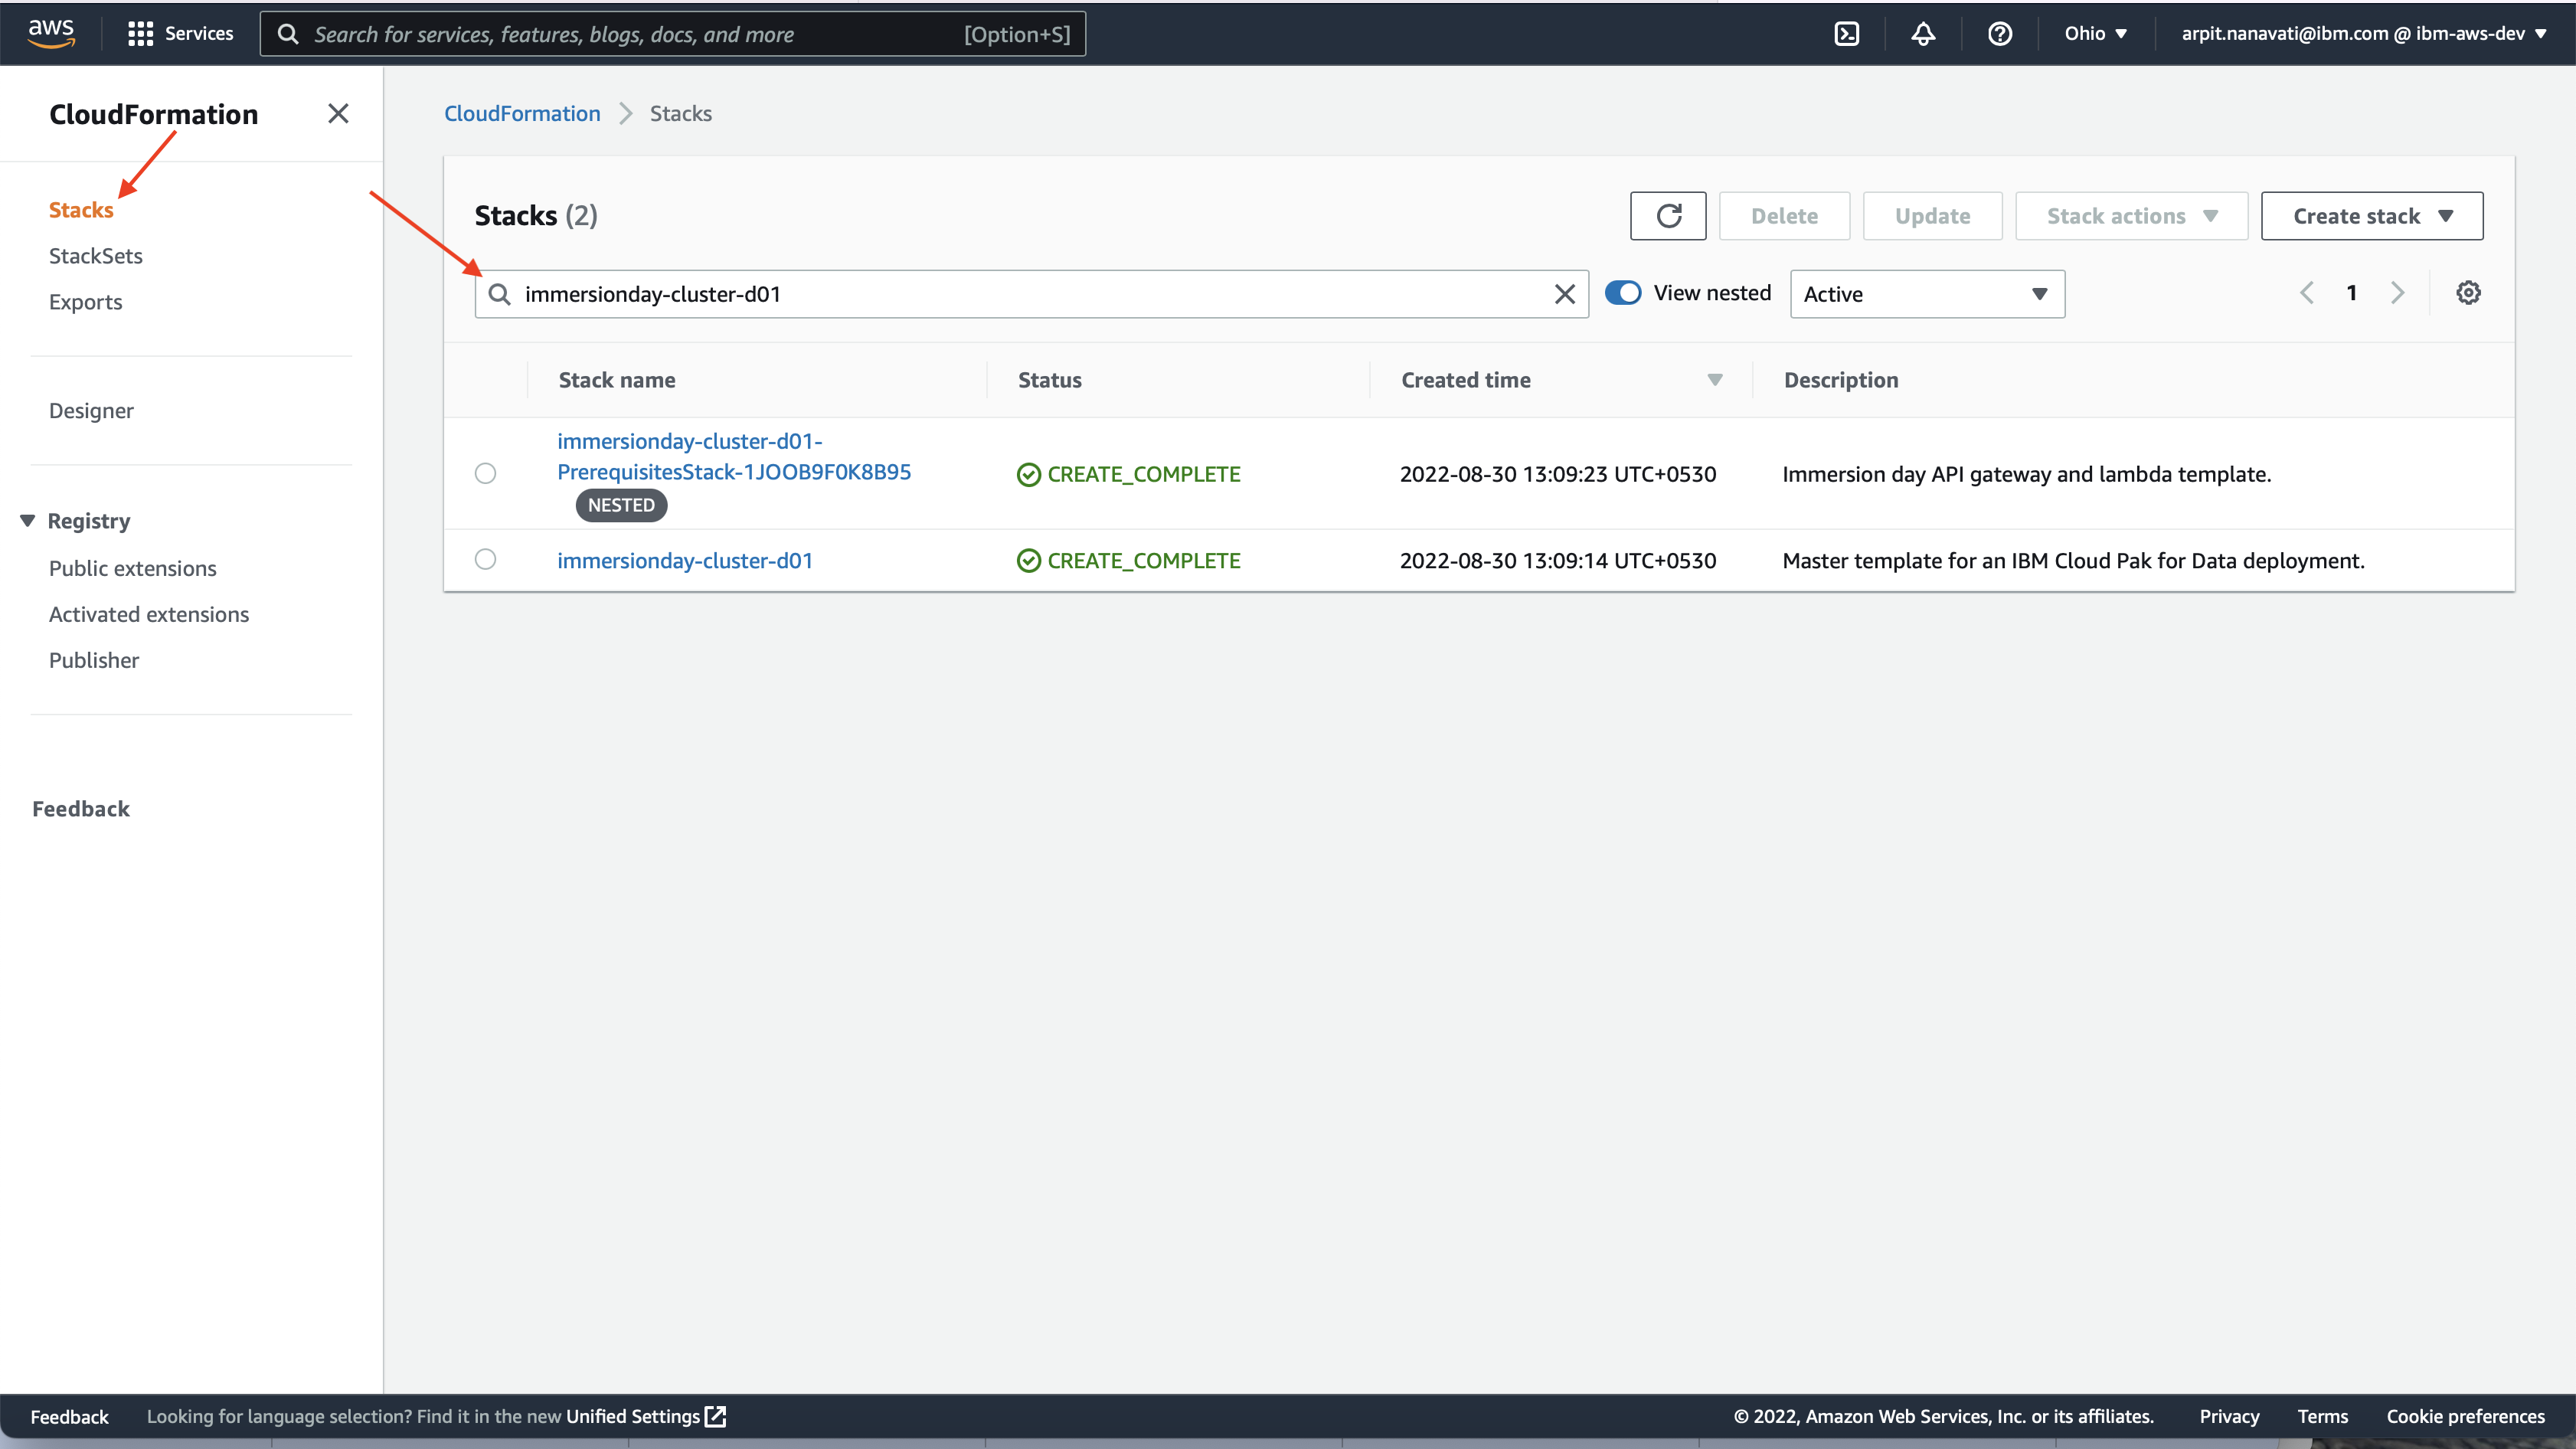Click Feedback in the footer bar

click(x=69, y=1416)
